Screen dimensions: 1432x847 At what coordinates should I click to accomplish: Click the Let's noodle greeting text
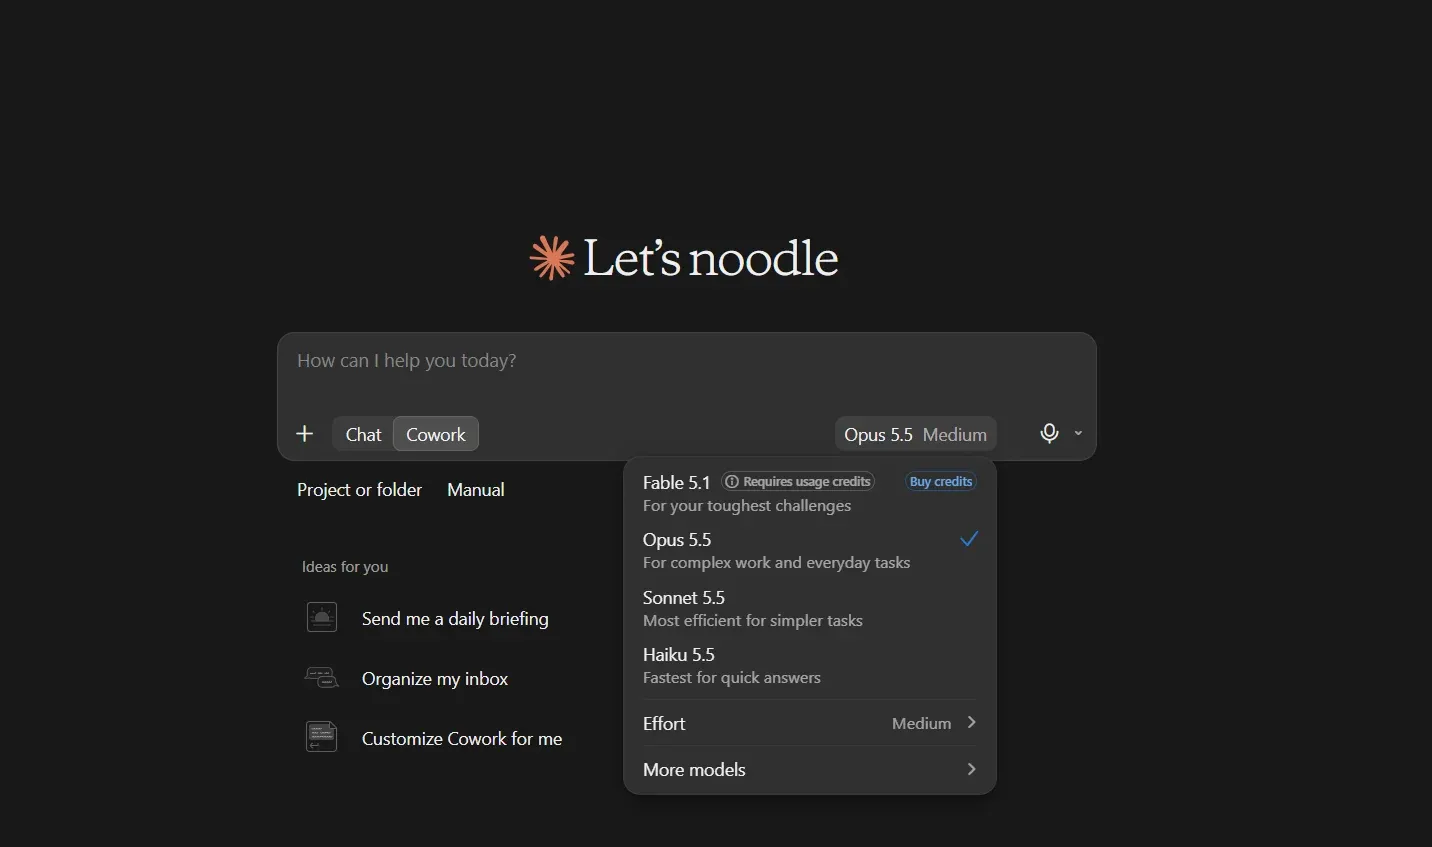click(x=711, y=258)
